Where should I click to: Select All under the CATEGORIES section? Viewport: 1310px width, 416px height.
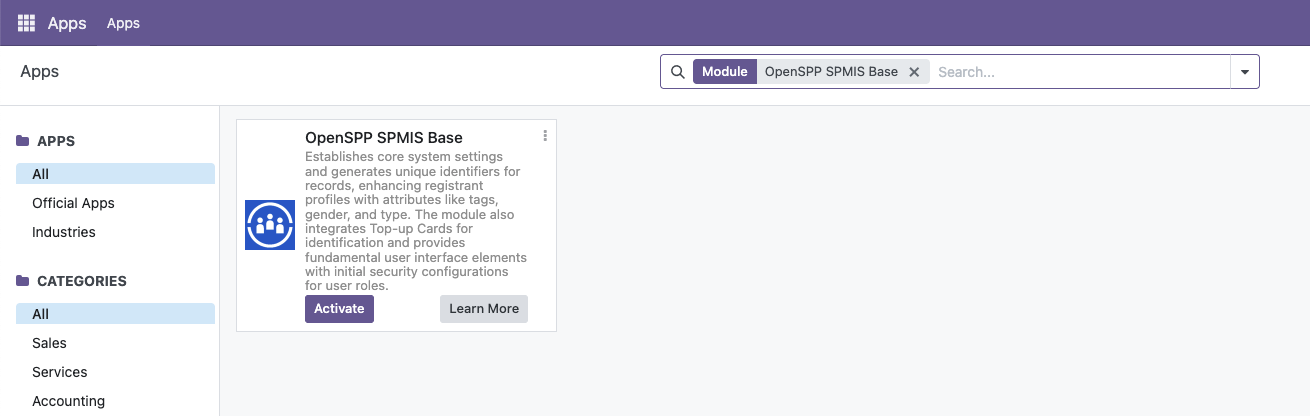pos(115,314)
